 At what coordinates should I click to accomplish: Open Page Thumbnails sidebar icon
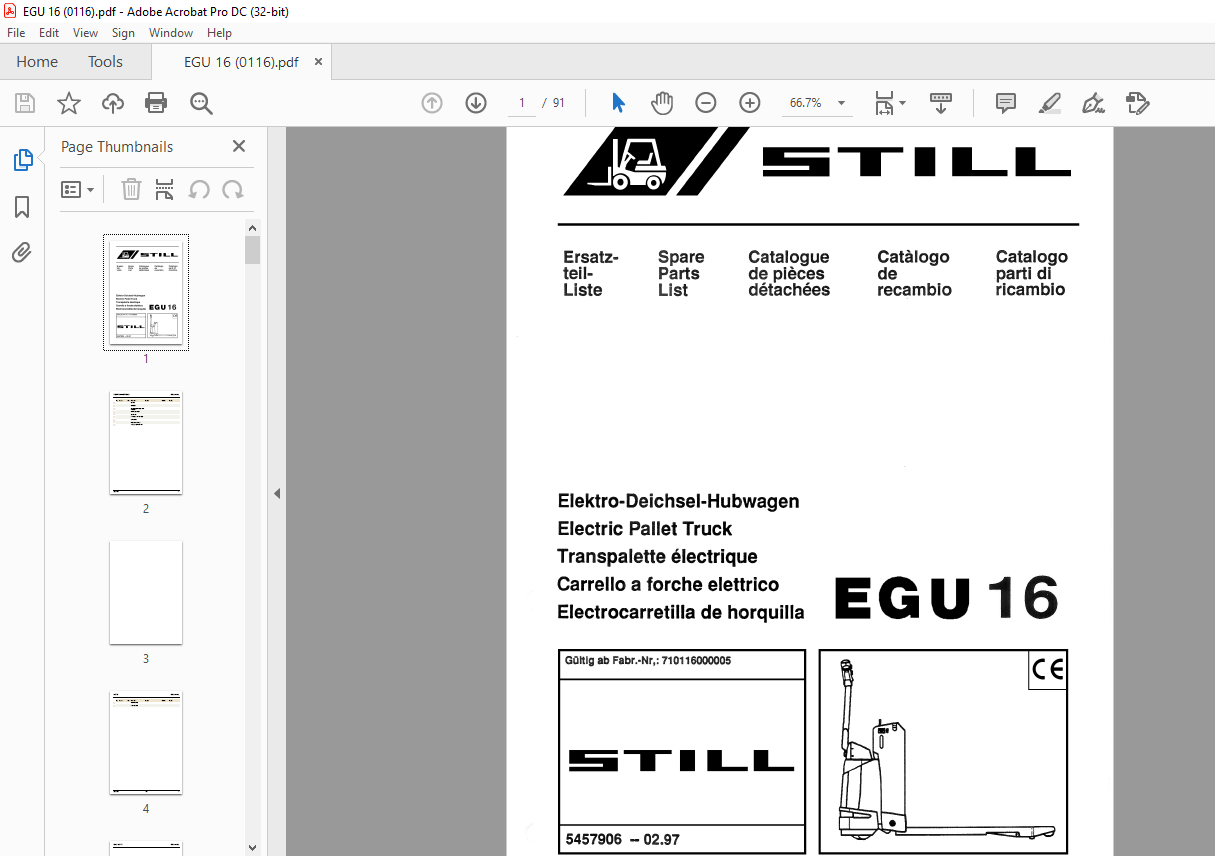(x=22, y=160)
